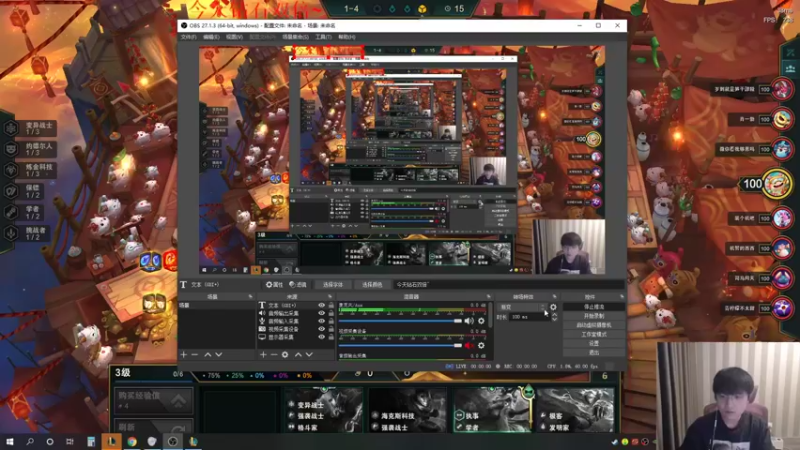
Task: Mute the first mixer channel speaker icon
Action: point(469,321)
